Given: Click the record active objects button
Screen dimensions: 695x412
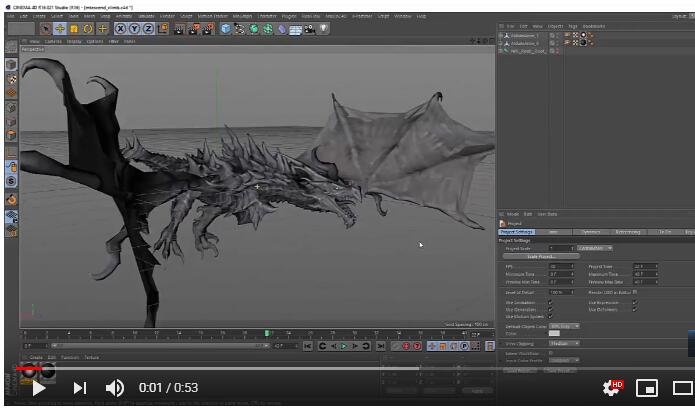Looking at the screenshot, I should (406, 346).
